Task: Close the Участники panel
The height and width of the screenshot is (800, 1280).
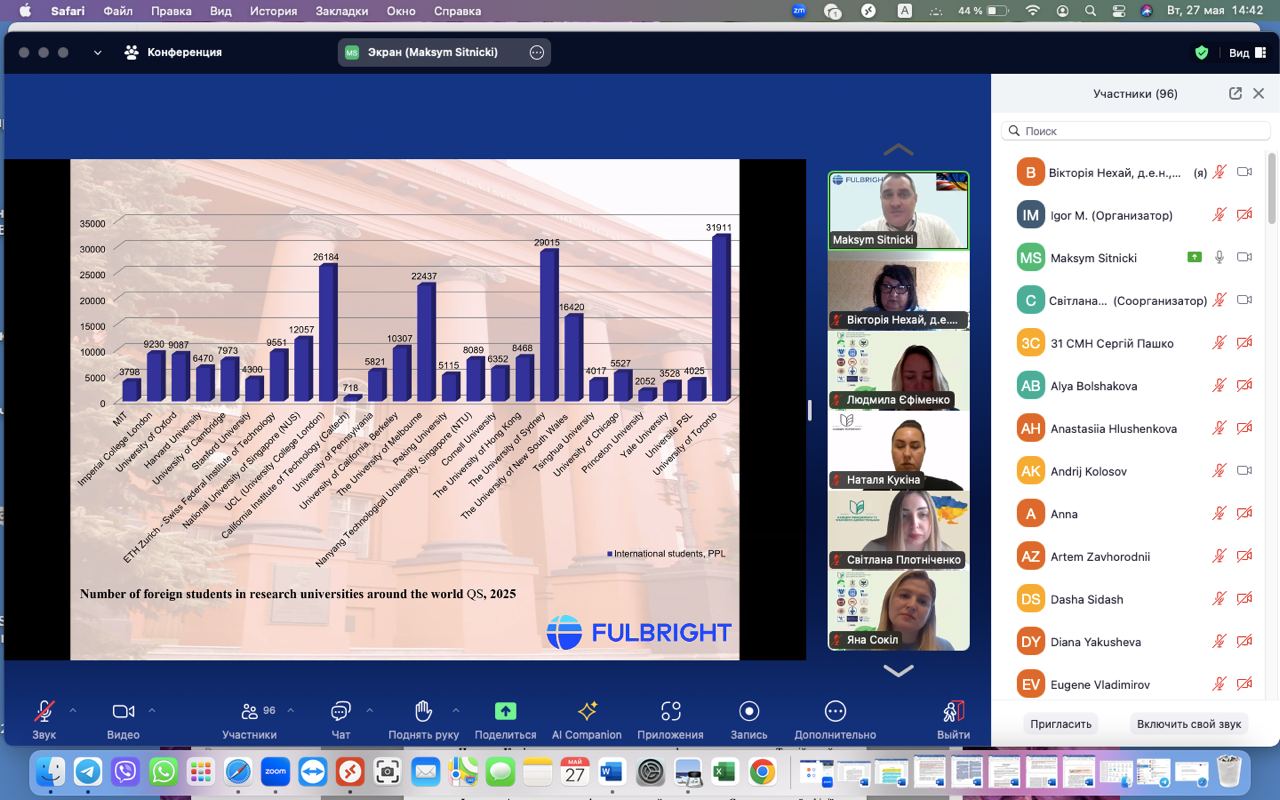Action: pyautogui.click(x=1259, y=93)
